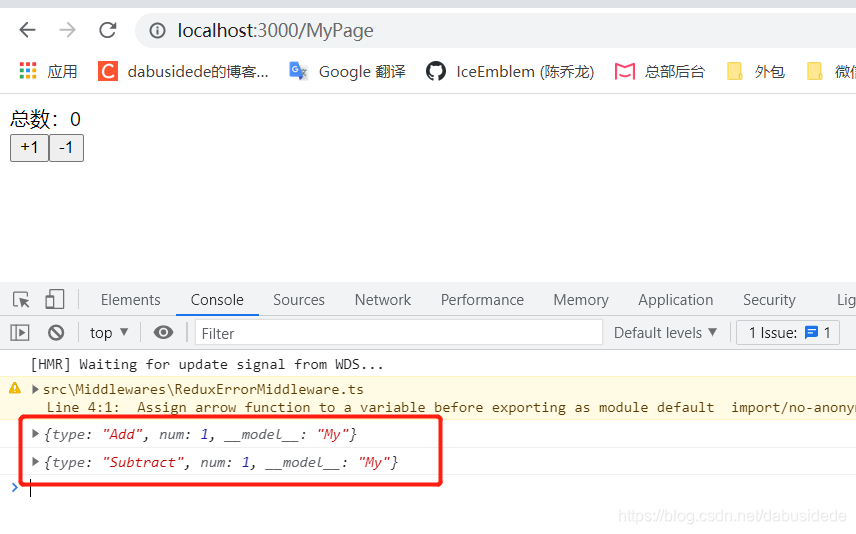Switch to the Console tab

217,300
